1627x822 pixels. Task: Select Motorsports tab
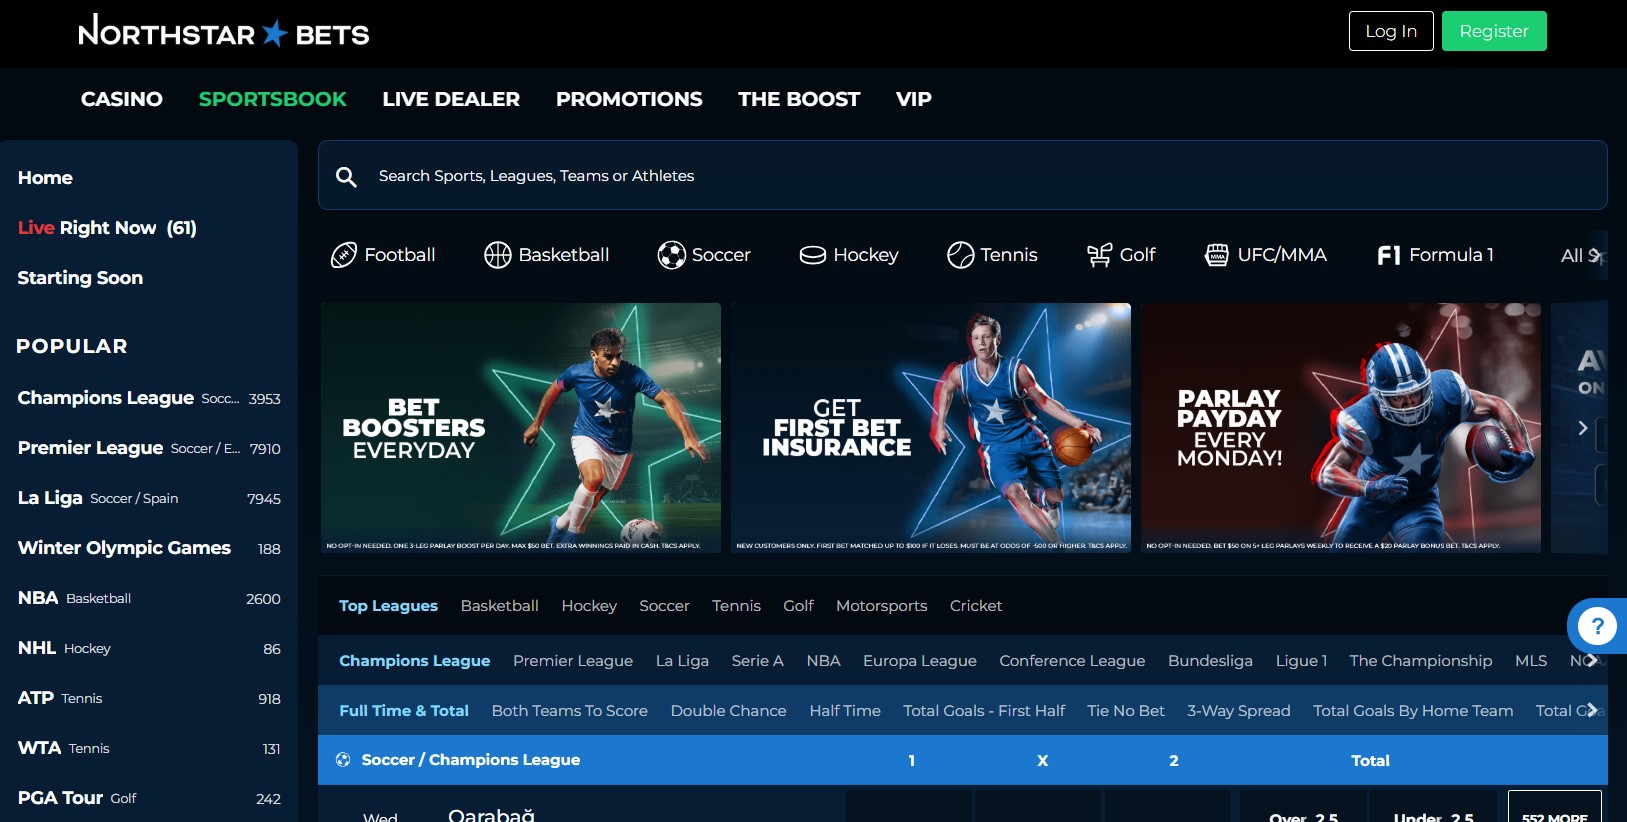tap(881, 606)
